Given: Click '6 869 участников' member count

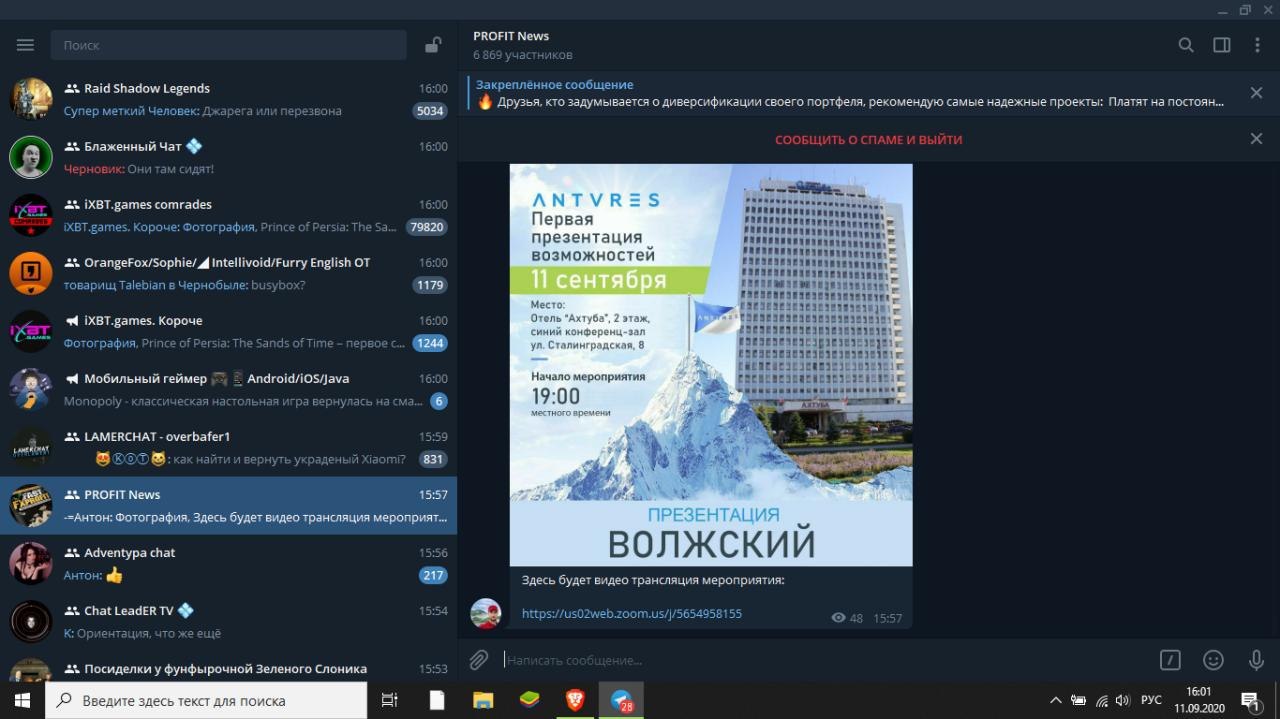Looking at the screenshot, I should coord(523,55).
